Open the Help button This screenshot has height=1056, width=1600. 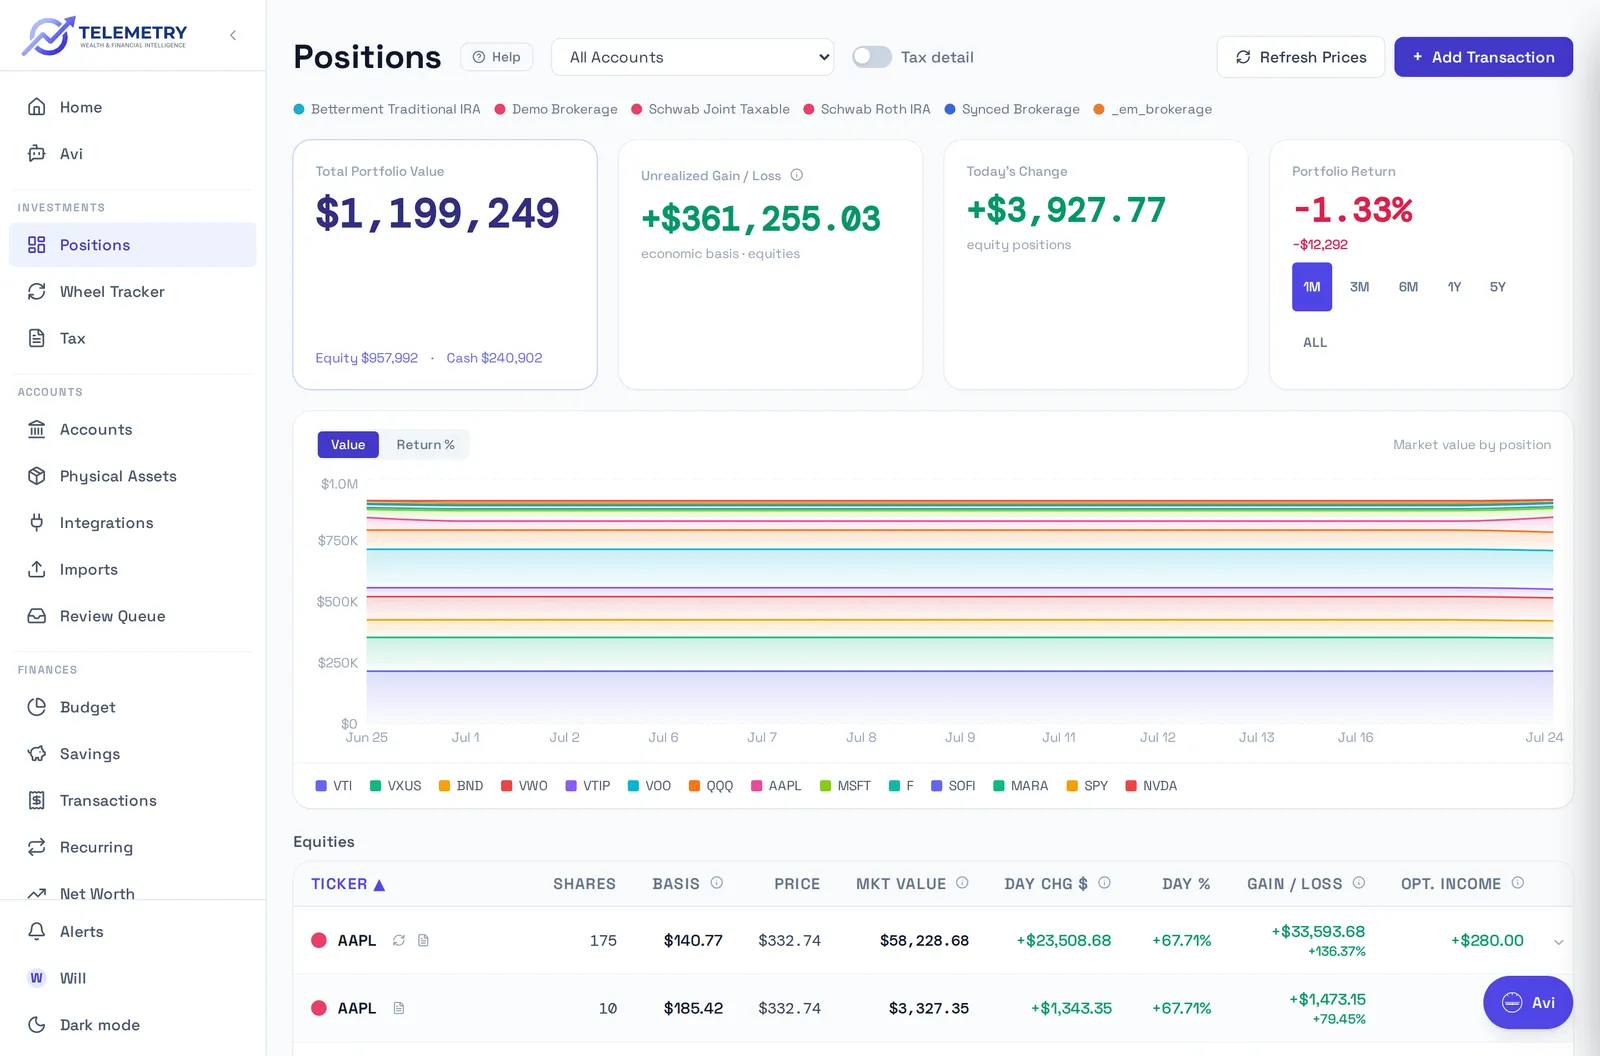(496, 57)
